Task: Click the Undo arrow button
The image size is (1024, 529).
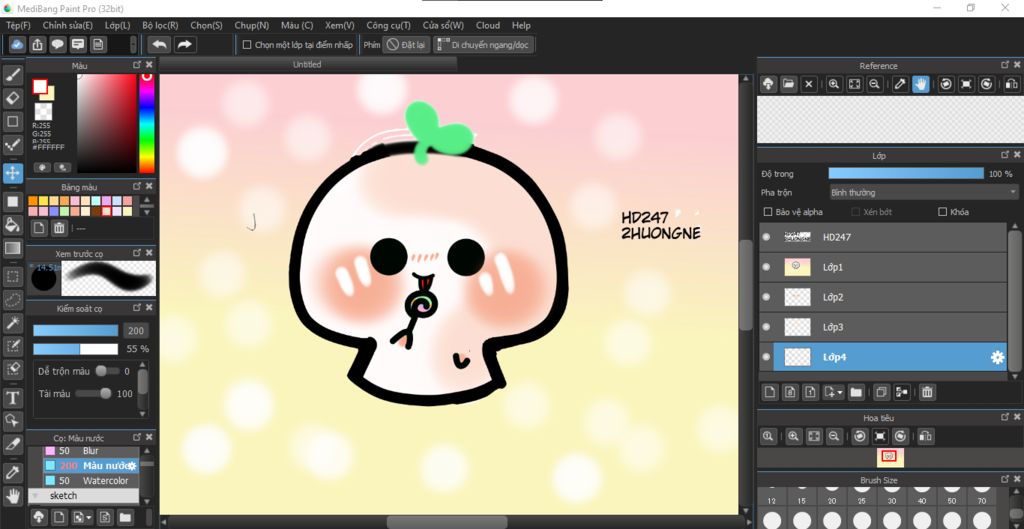Action: pyautogui.click(x=159, y=44)
